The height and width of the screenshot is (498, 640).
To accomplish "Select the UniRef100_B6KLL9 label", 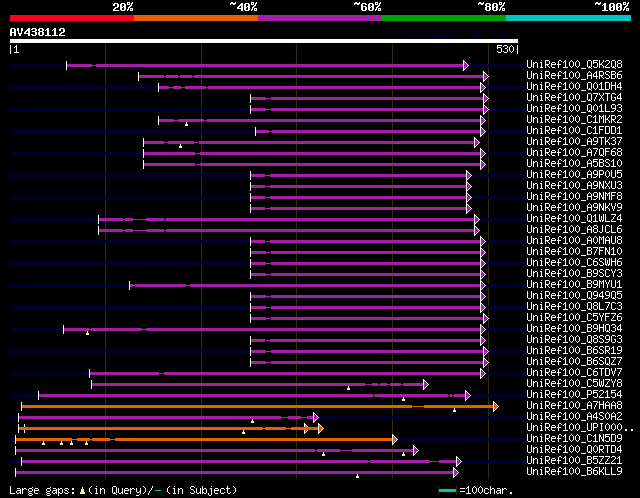I will coord(574,472).
